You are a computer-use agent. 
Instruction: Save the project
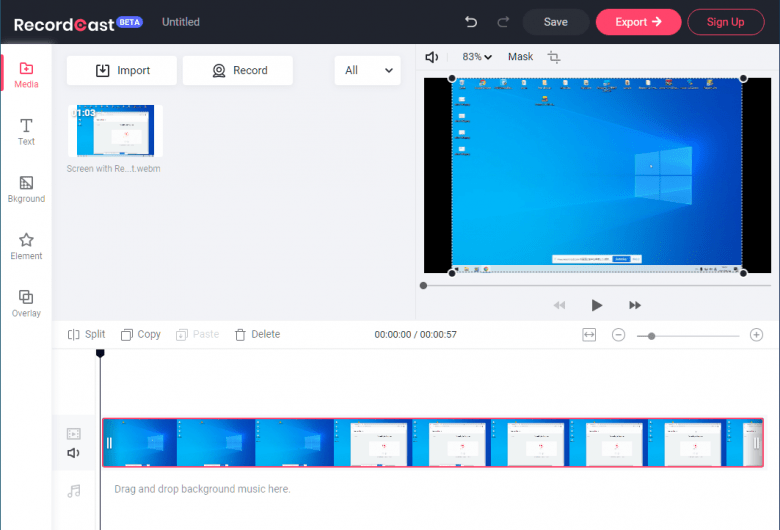tap(556, 22)
